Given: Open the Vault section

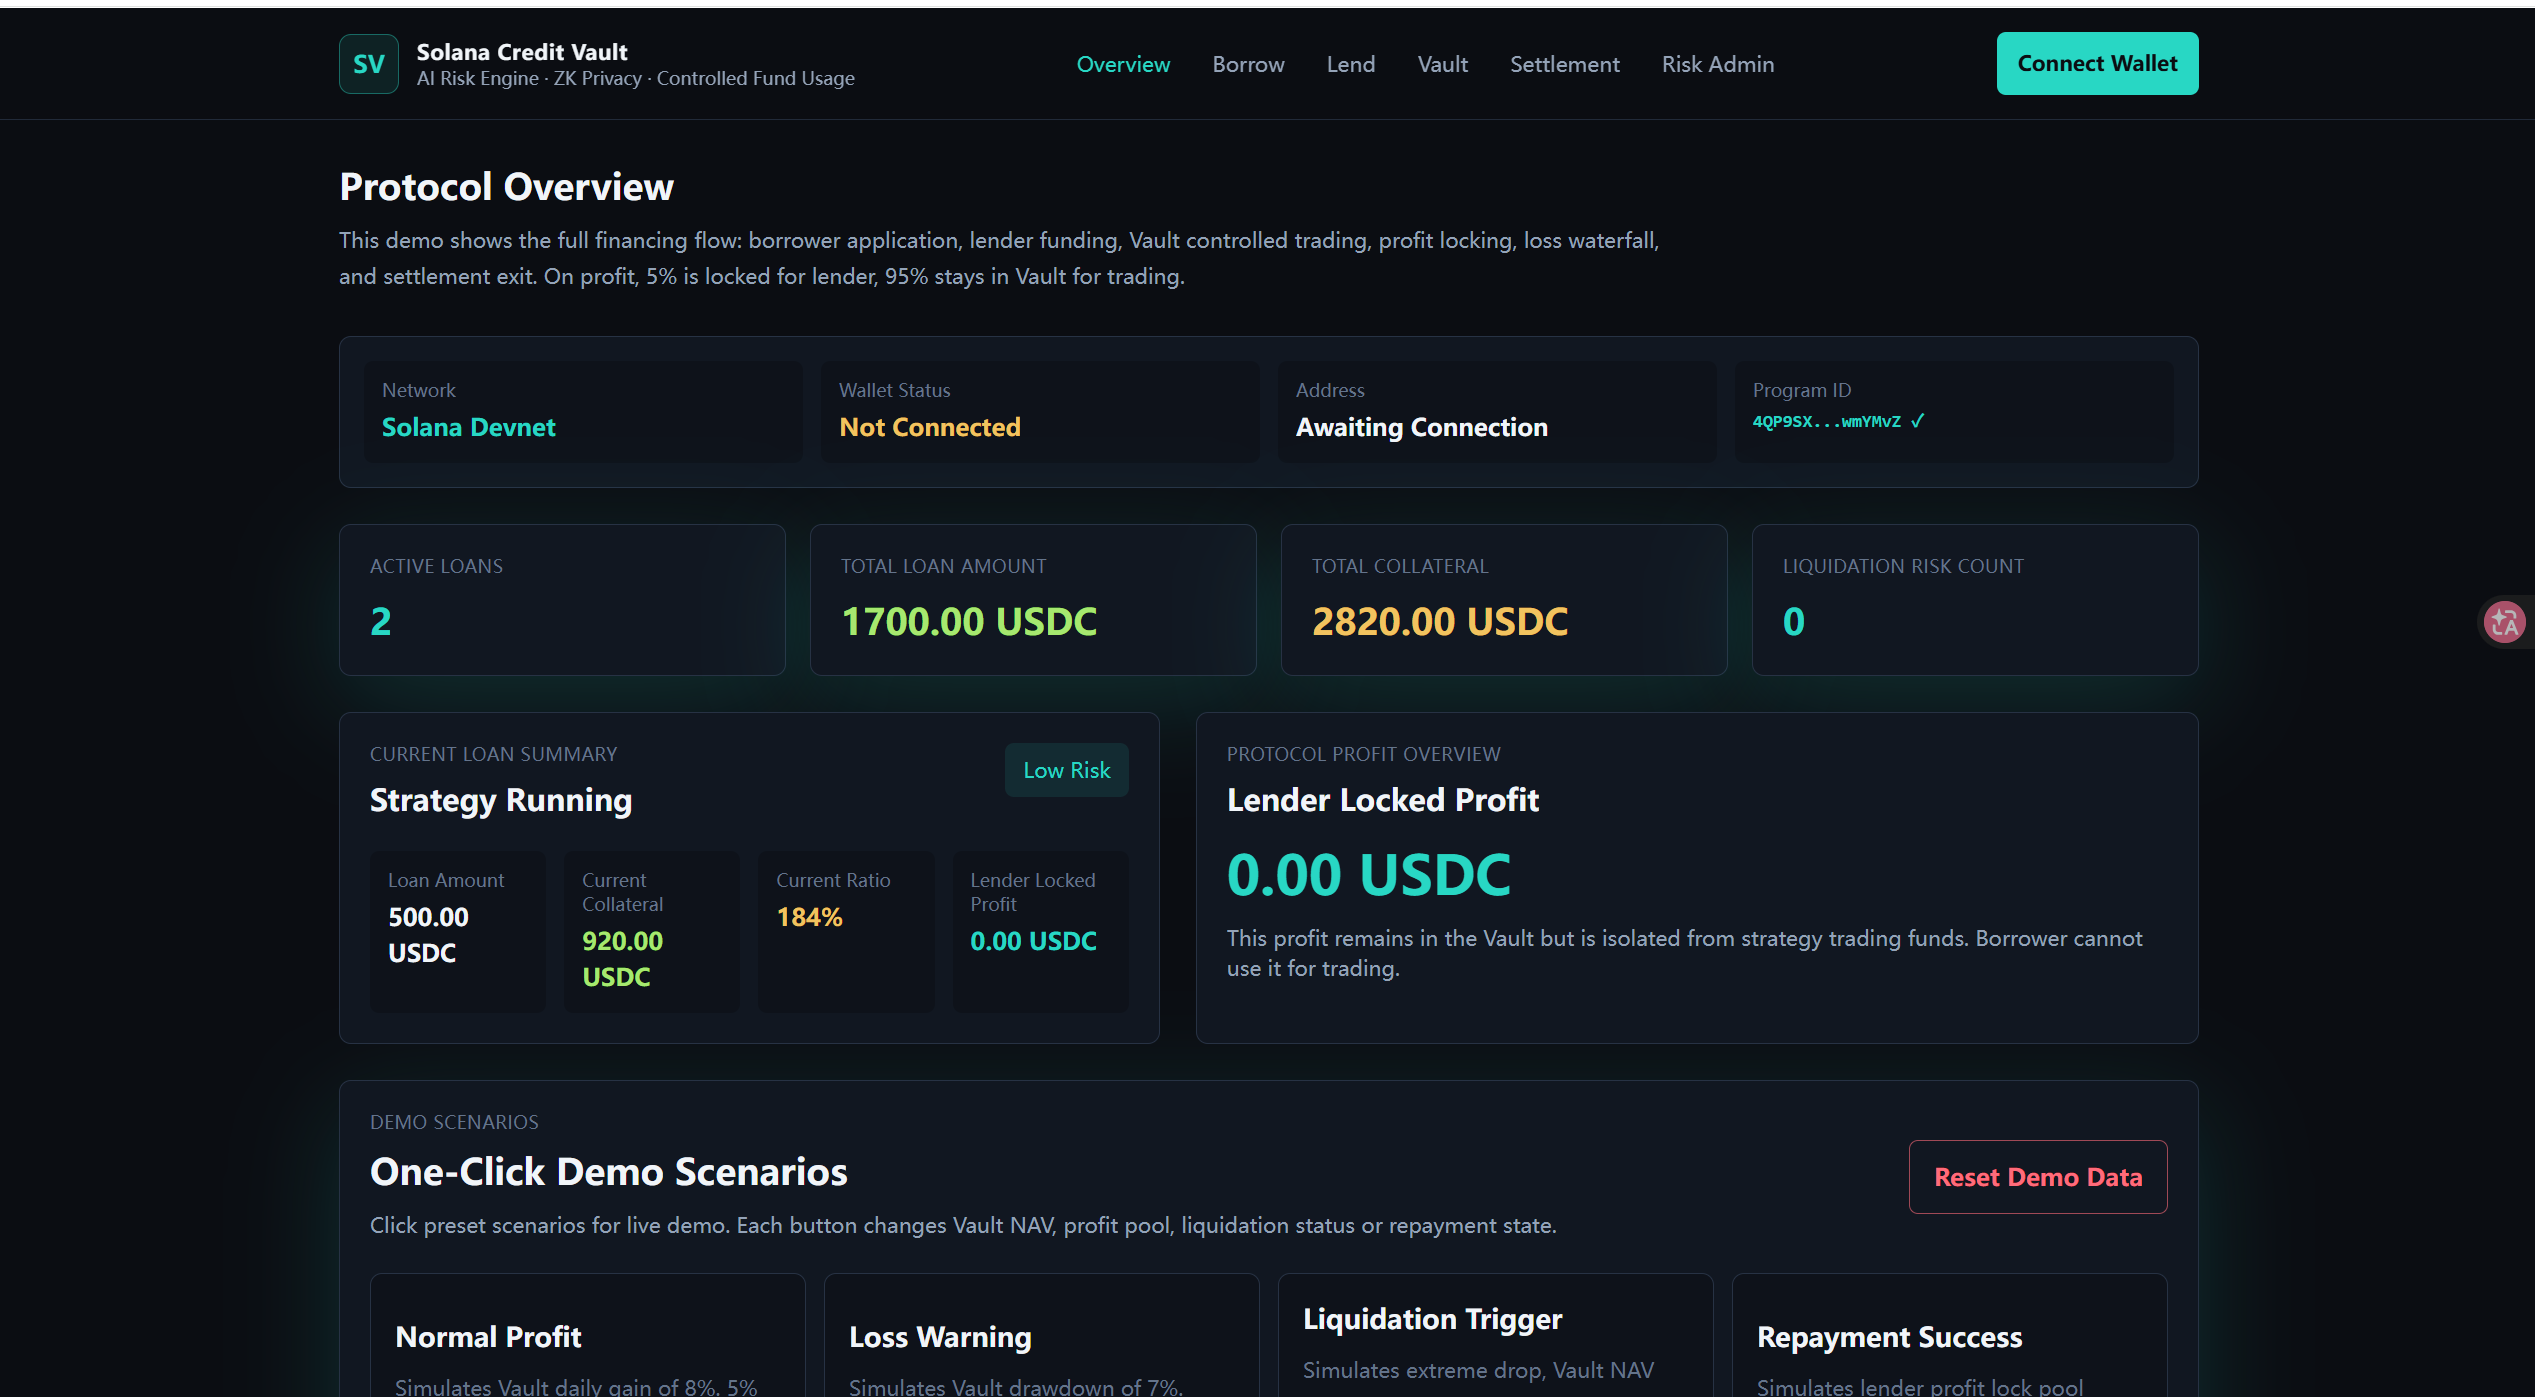Looking at the screenshot, I should point(1442,64).
